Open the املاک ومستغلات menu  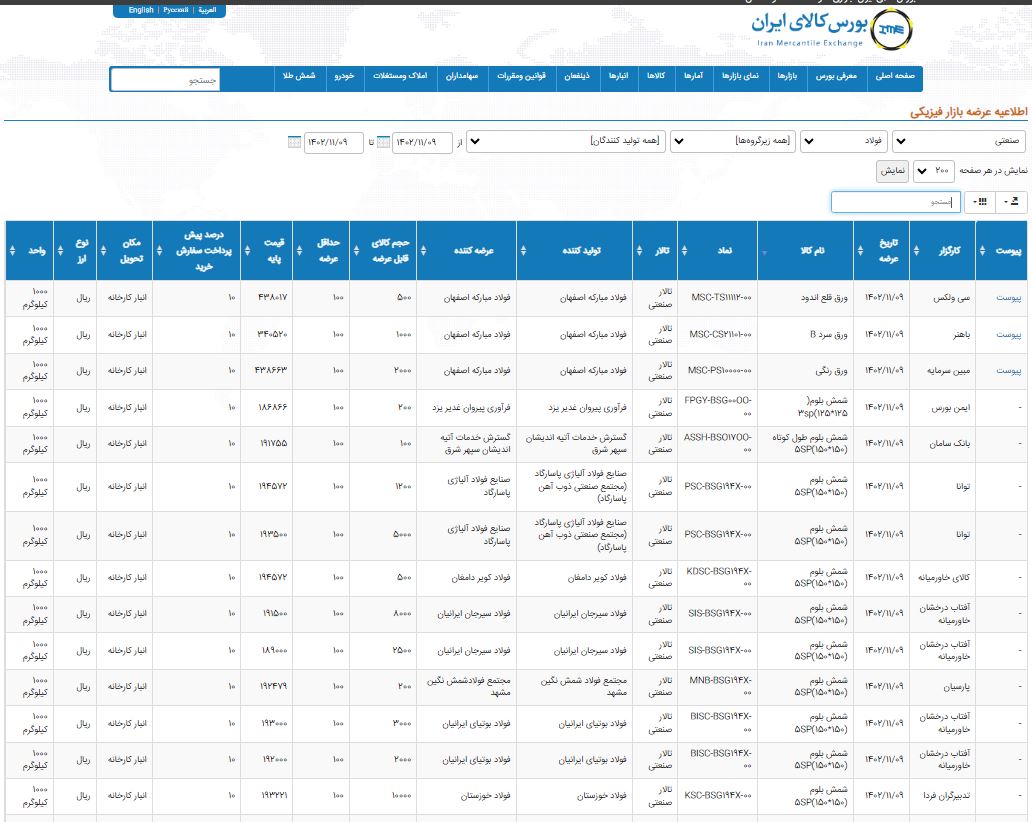pos(400,76)
